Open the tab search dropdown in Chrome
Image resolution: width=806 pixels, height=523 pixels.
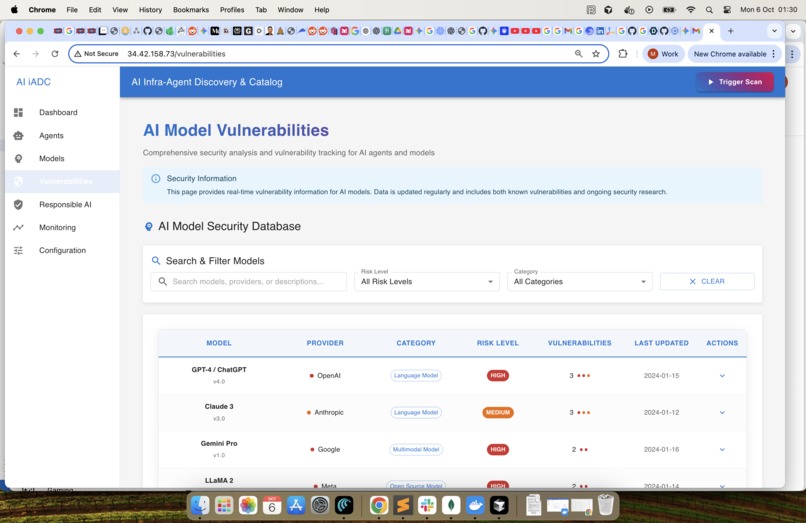click(x=774, y=31)
